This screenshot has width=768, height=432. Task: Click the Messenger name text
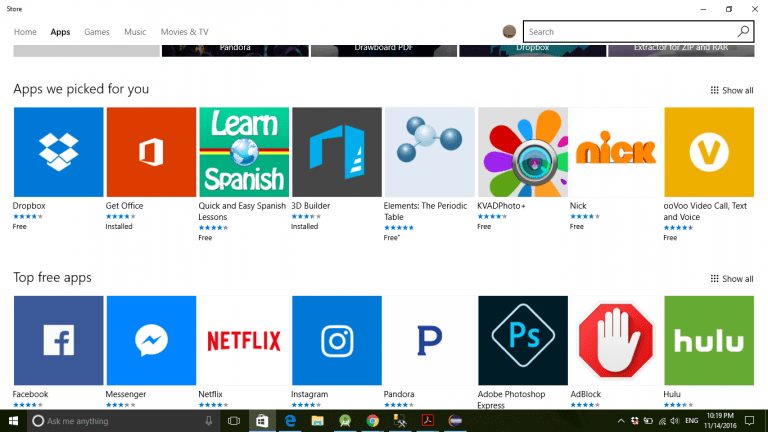tap(125, 394)
